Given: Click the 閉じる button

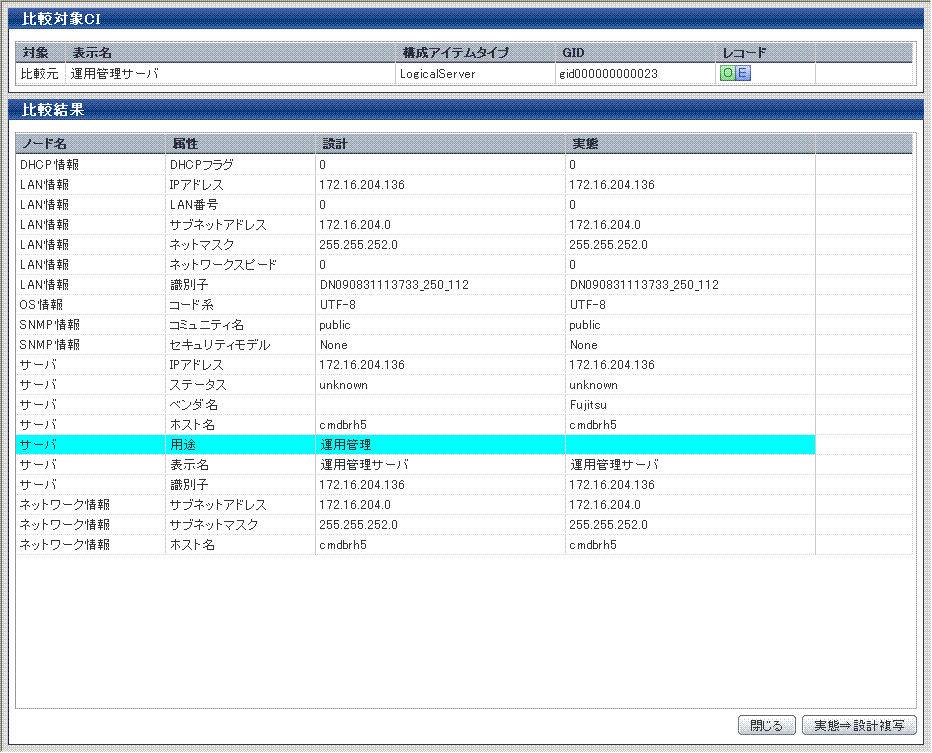Looking at the screenshot, I should (766, 725).
